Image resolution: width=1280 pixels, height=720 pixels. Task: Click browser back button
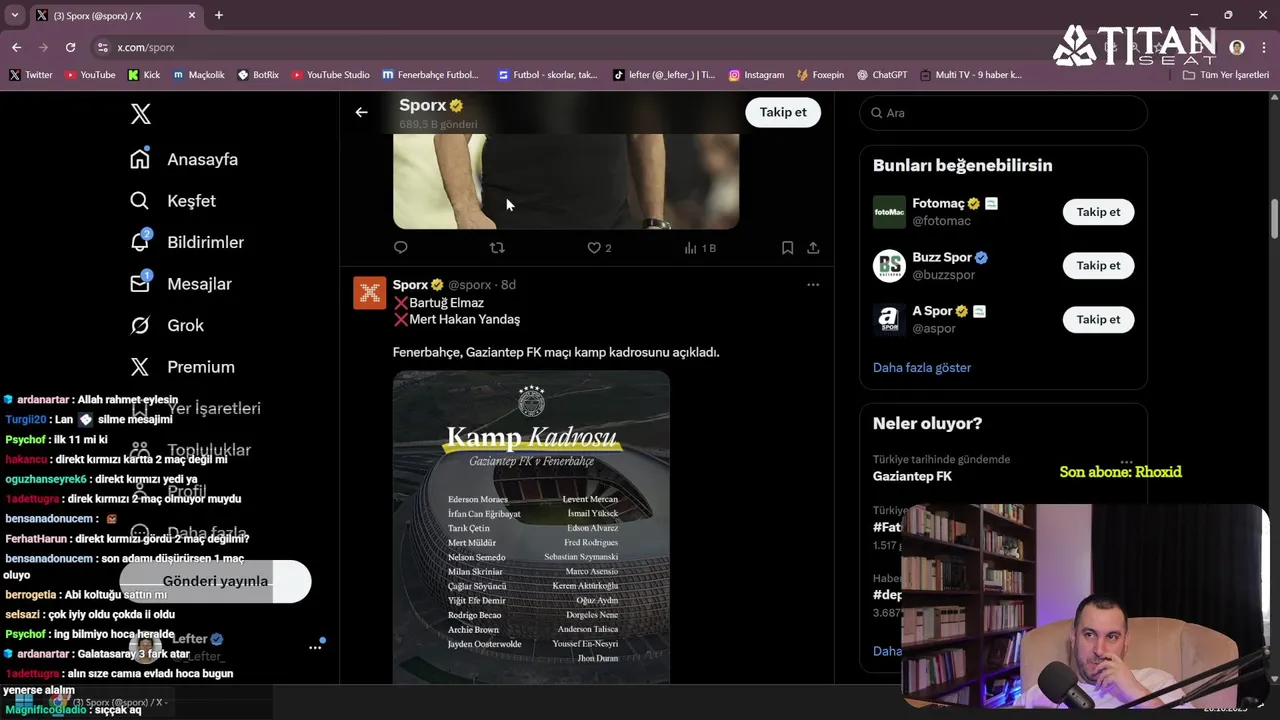pyautogui.click(x=17, y=47)
